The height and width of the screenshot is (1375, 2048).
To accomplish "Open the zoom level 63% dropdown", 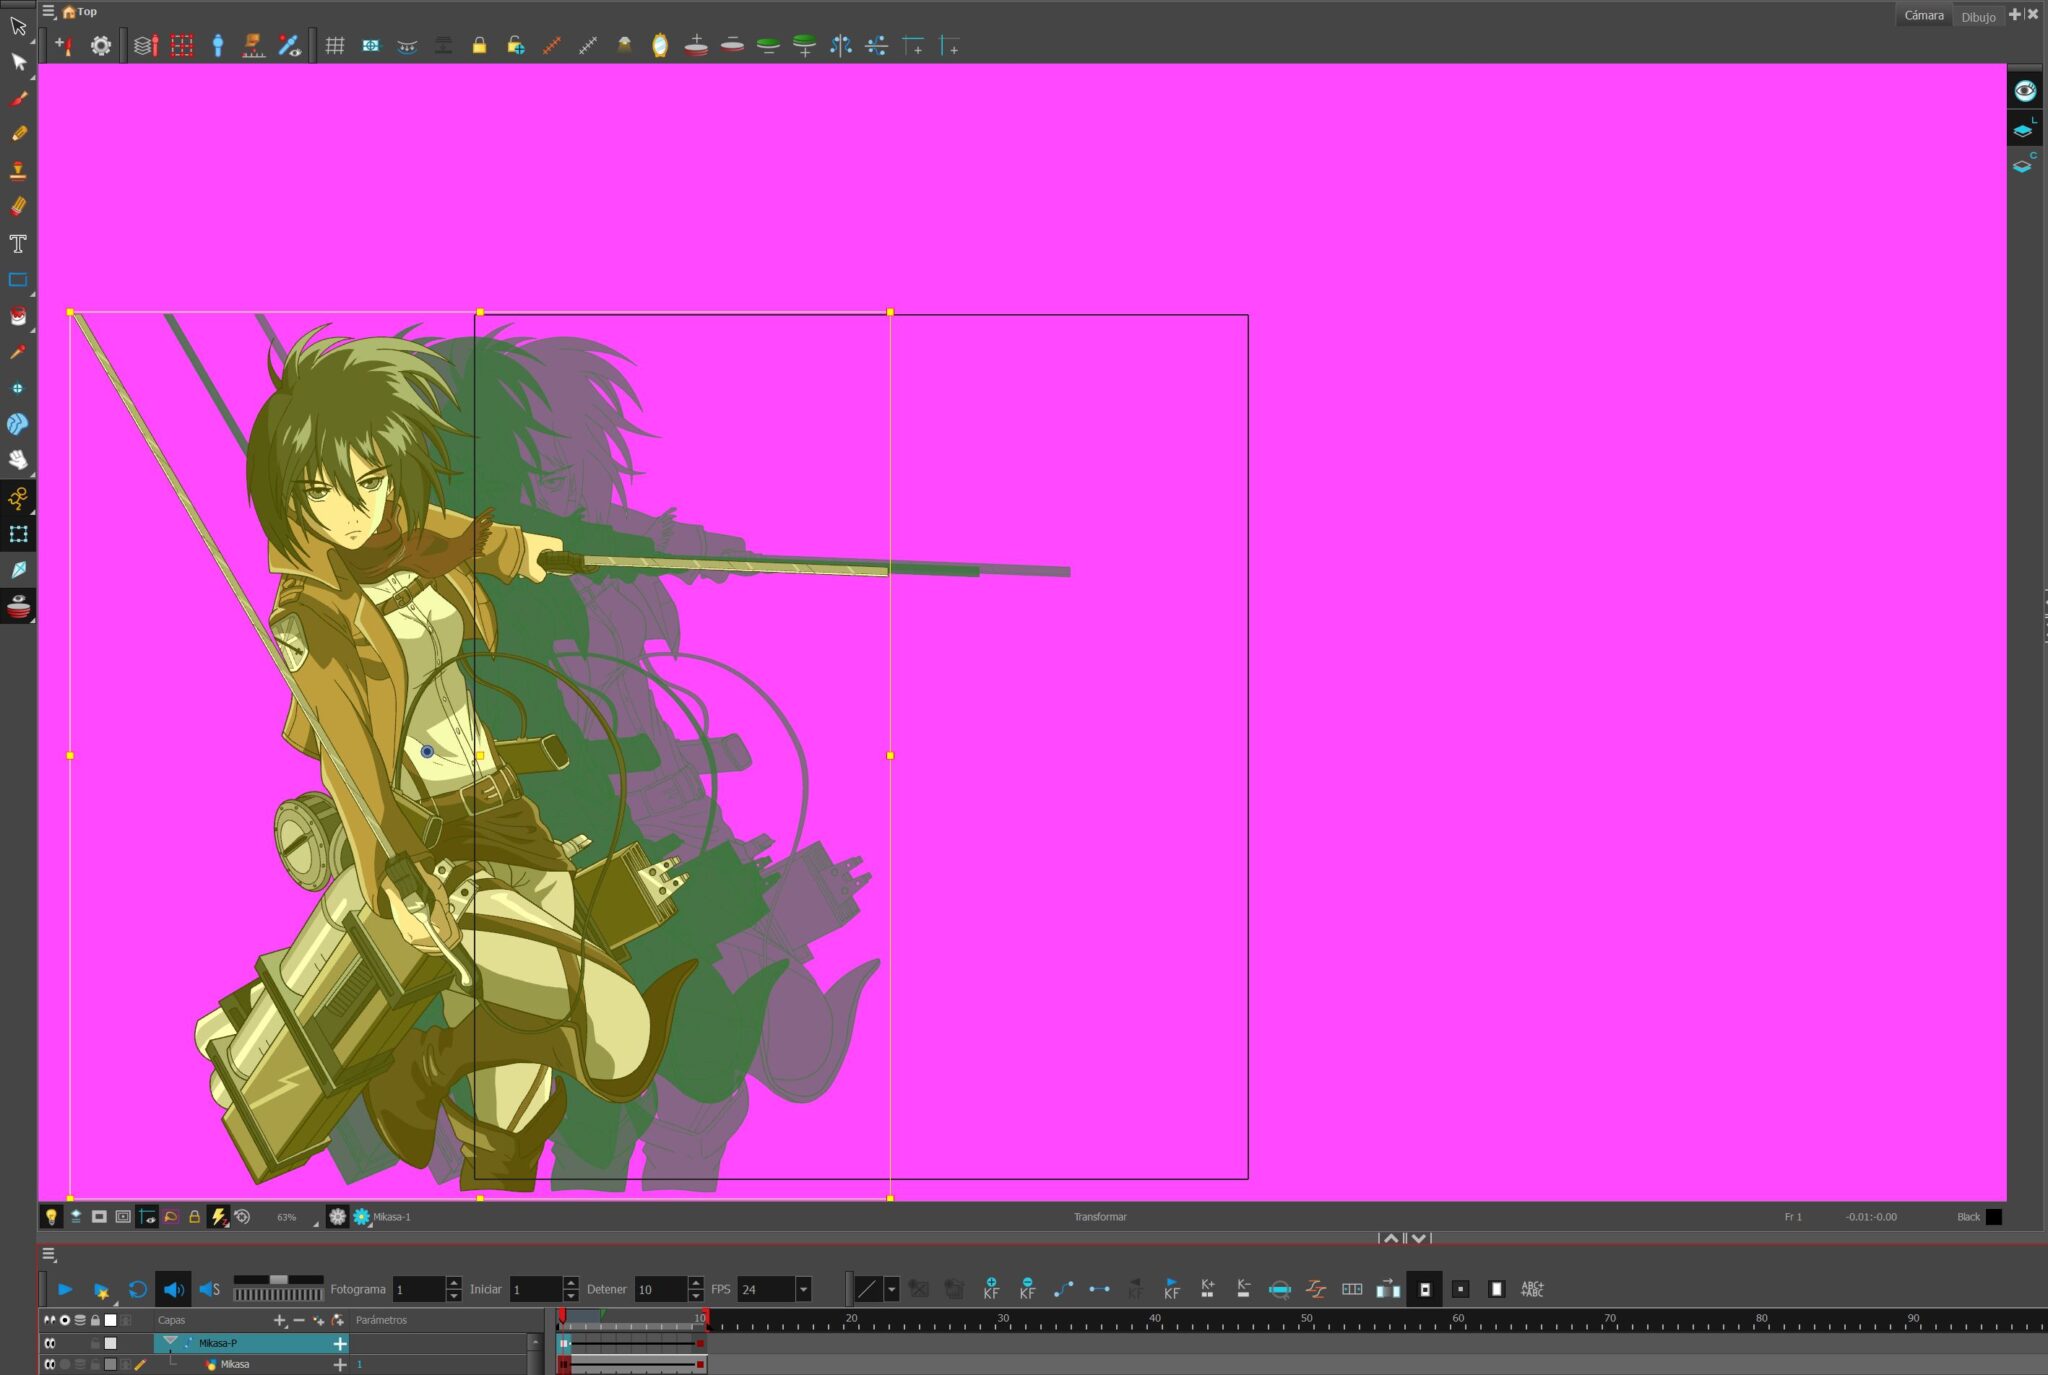I will tap(316, 1222).
